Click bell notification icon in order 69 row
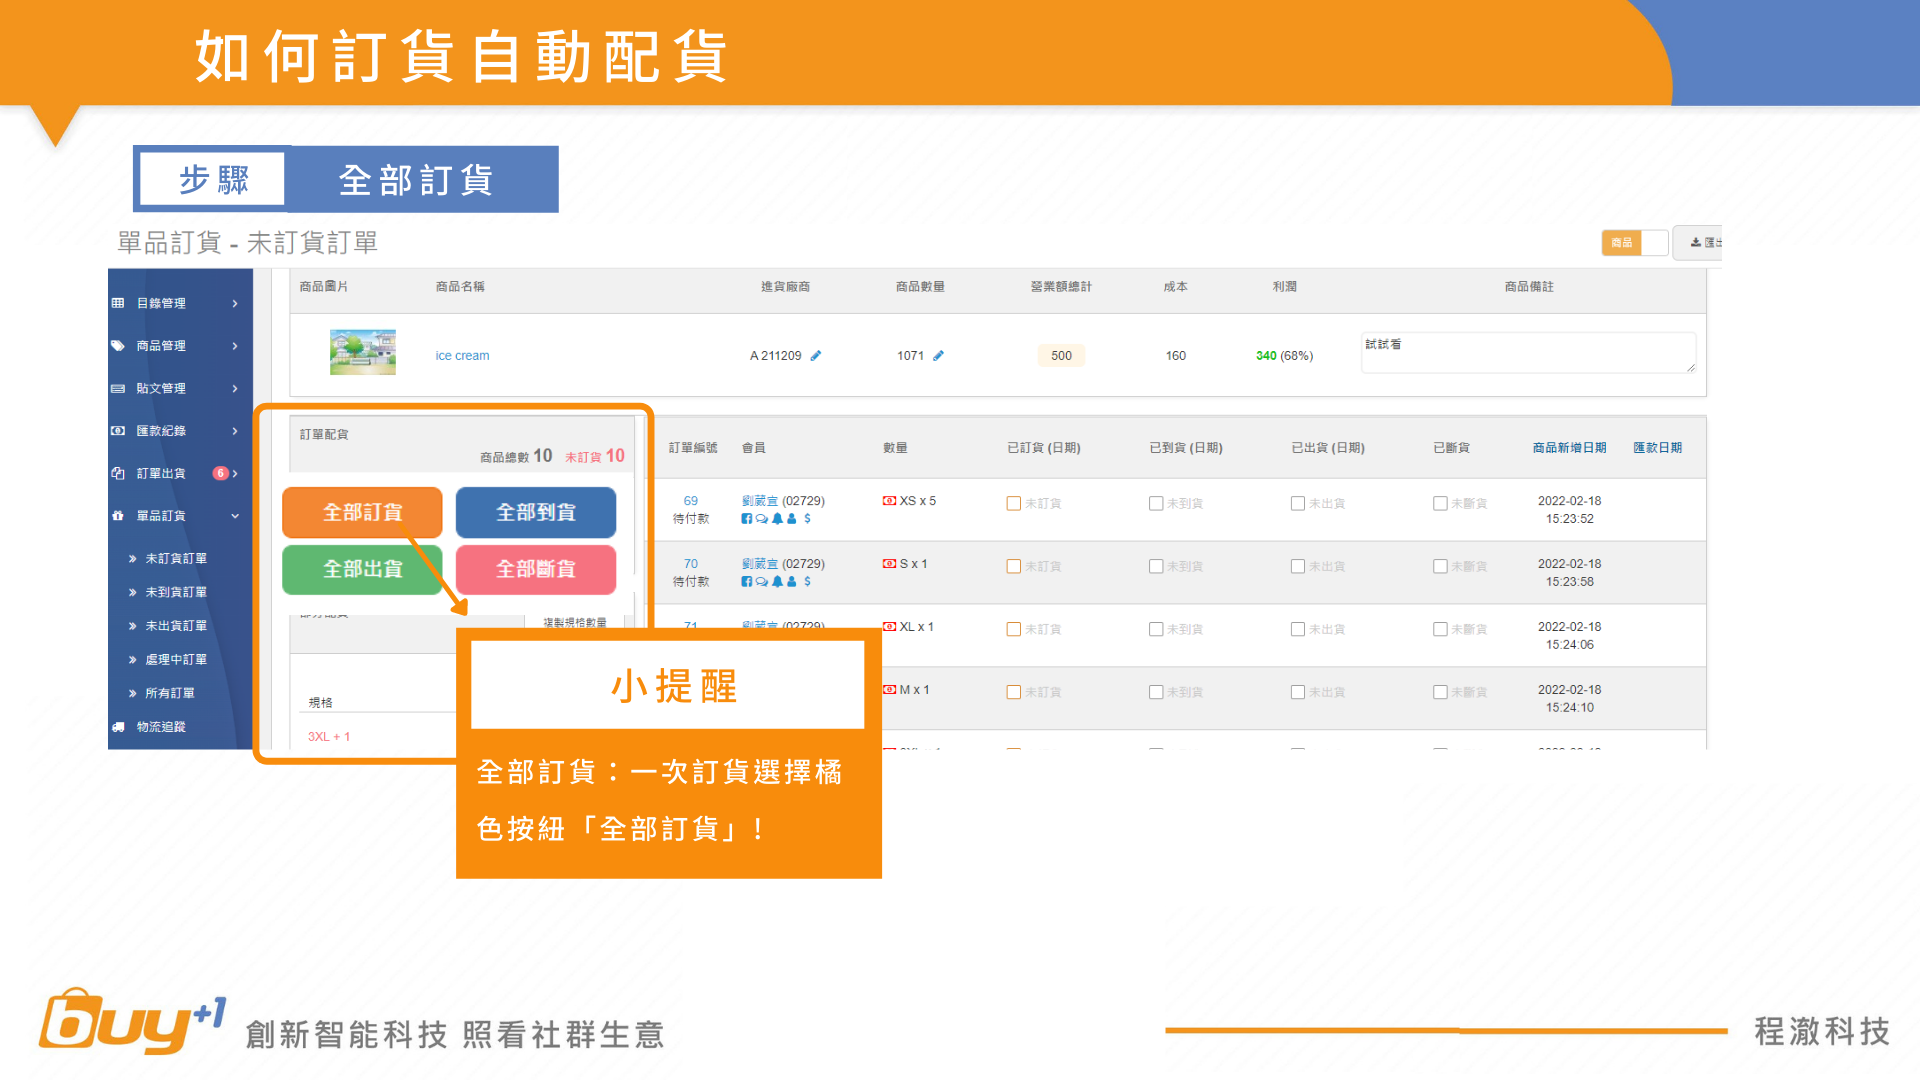1920x1080 pixels. pyautogui.click(x=777, y=519)
